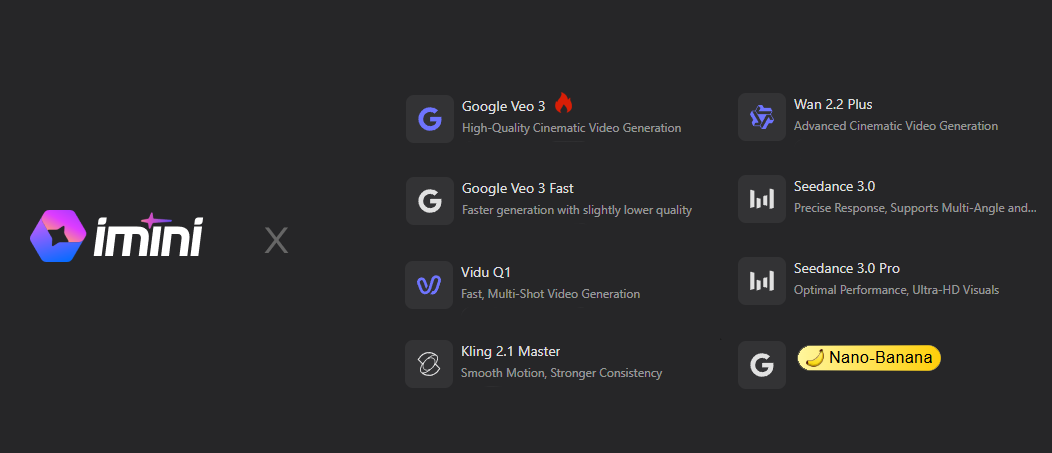Choose the Kling 2.1 Master label
The height and width of the screenshot is (453, 1052).
tap(510, 351)
